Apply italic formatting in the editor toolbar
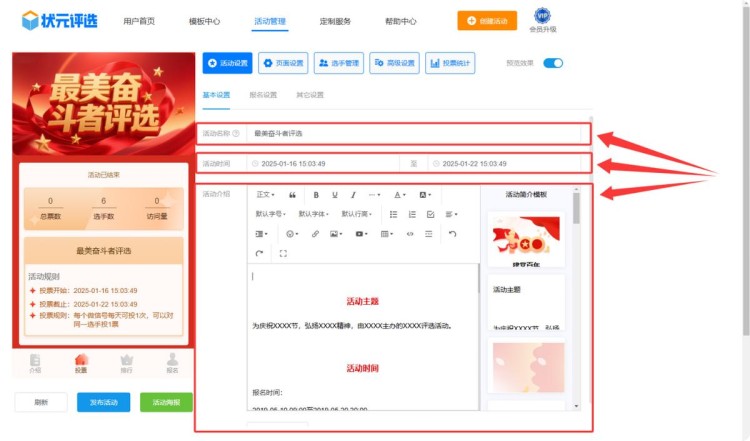The height and width of the screenshot is (441, 750). 353,195
